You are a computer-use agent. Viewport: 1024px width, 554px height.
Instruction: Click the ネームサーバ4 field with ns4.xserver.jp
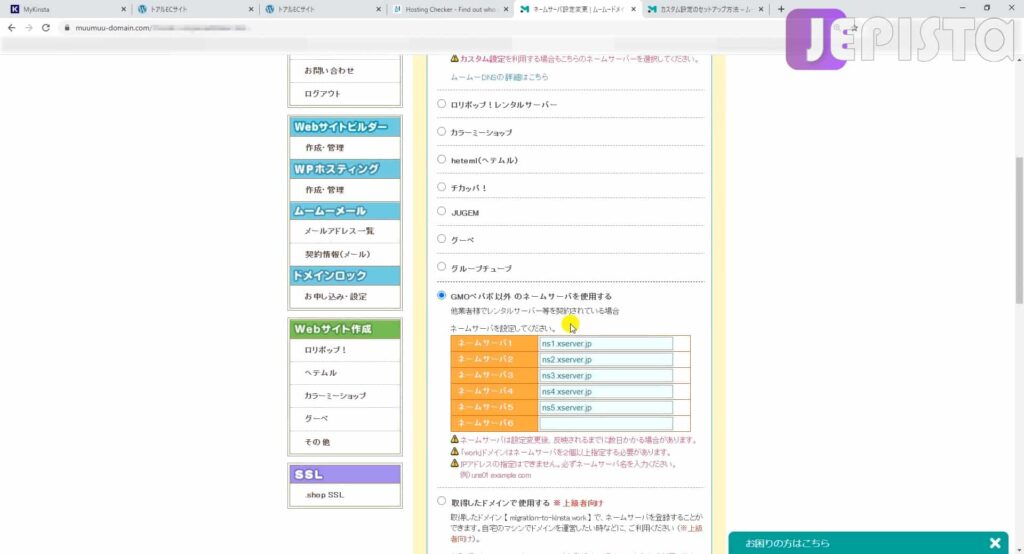pyautogui.click(x=605, y=391)
